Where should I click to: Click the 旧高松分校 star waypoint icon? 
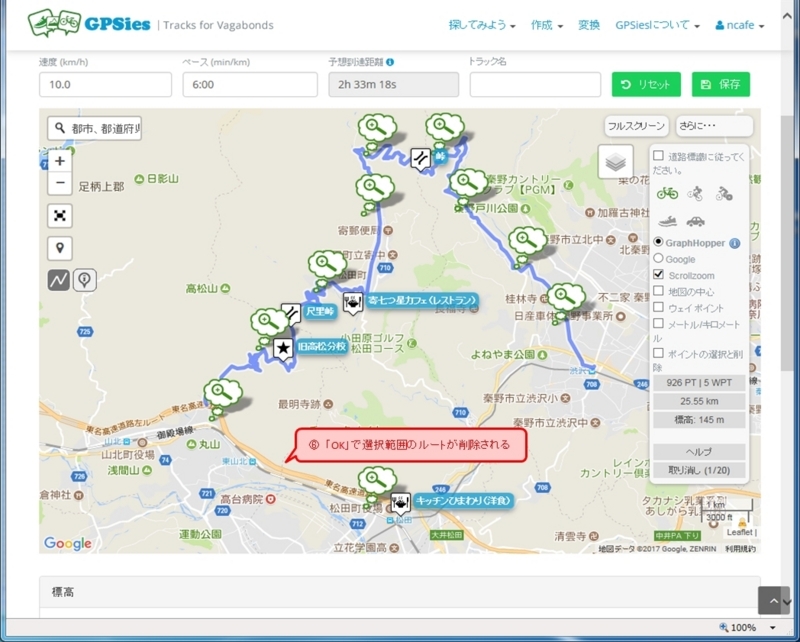[x=283, y=349]
